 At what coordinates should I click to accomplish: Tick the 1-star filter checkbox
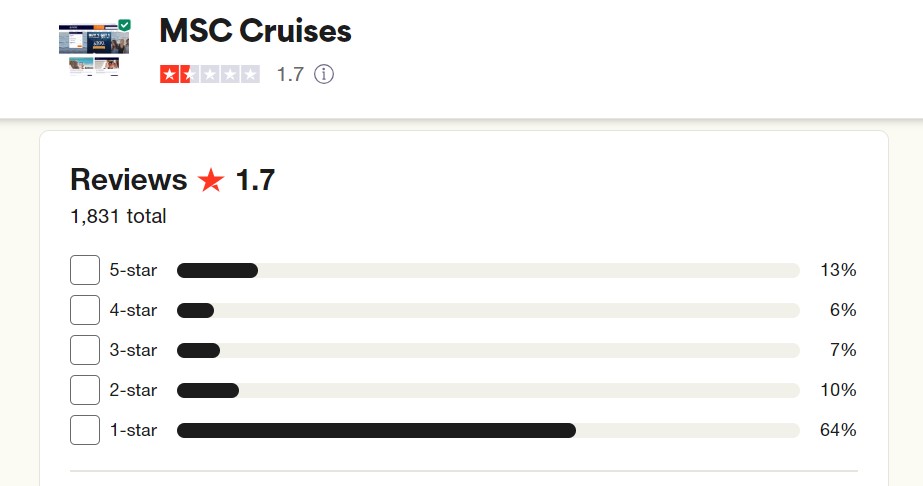point(85,430)
